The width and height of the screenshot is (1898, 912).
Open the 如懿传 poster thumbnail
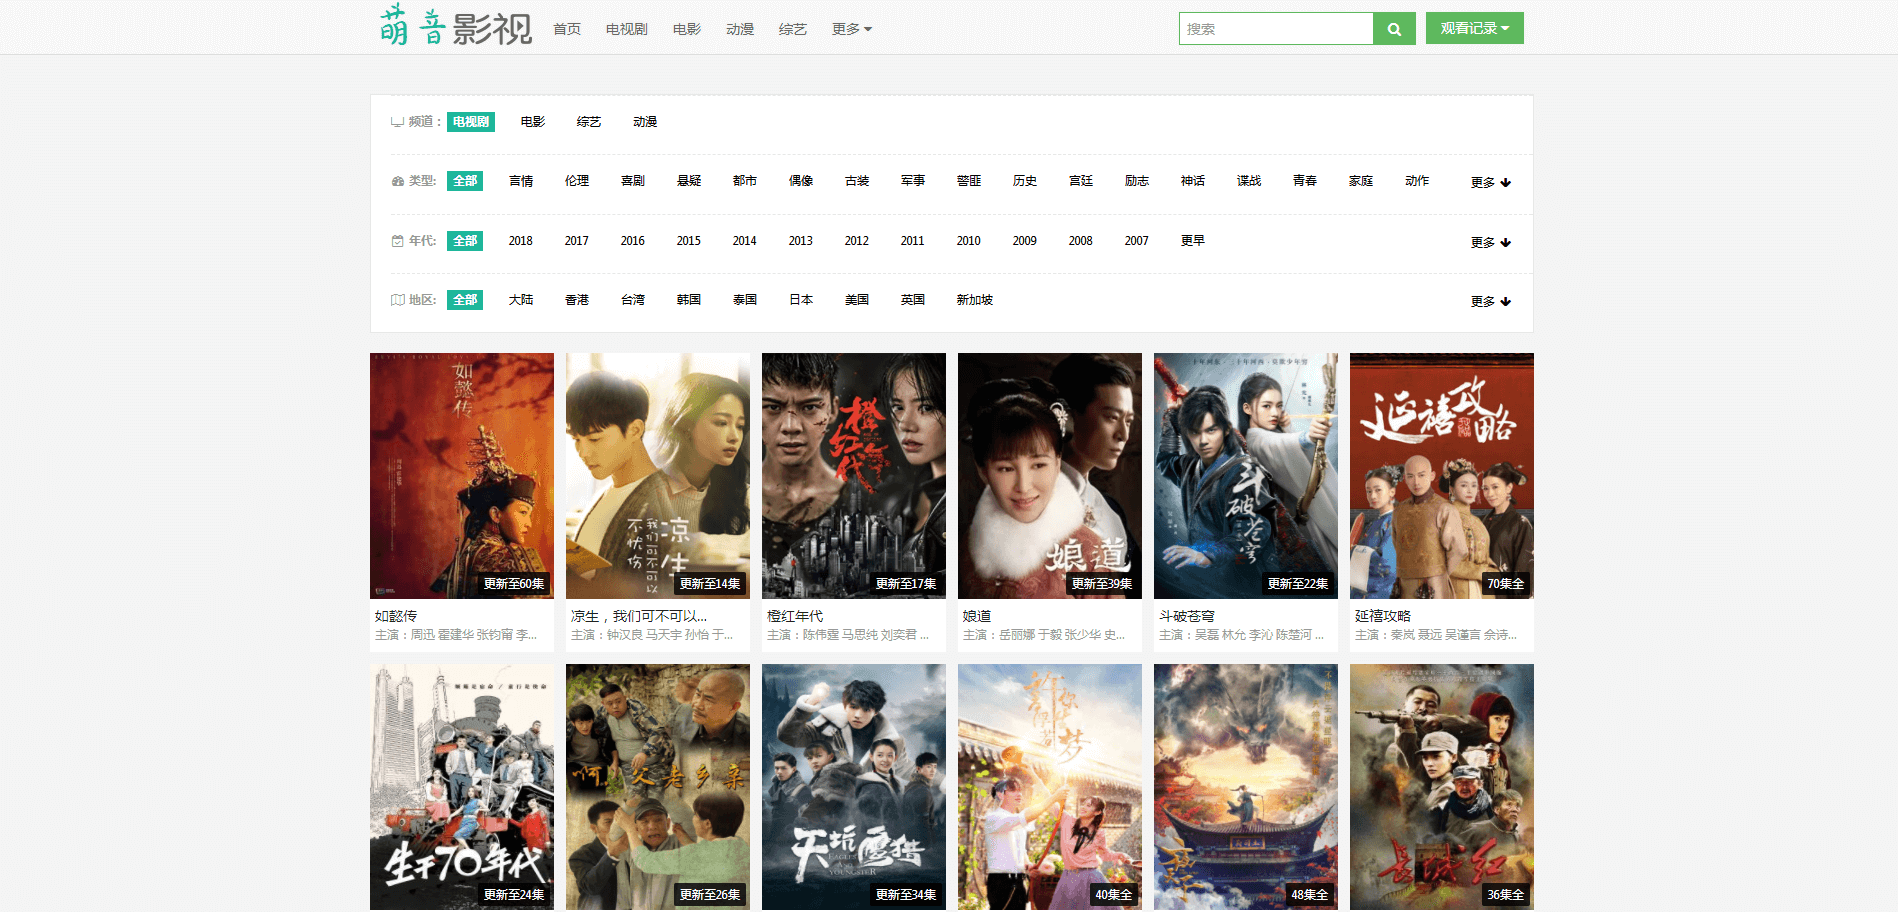coord(462,476)
